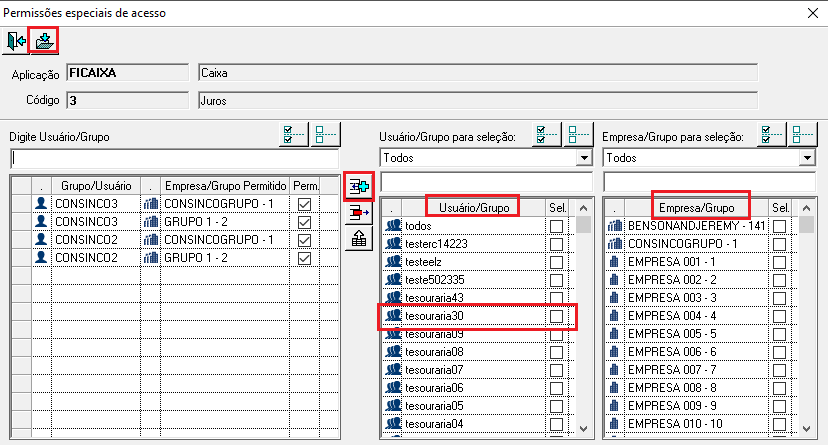Check the Sel. box for tesouraria30
Viewport: 828px width, 446px height.
[x=556, y=316]
